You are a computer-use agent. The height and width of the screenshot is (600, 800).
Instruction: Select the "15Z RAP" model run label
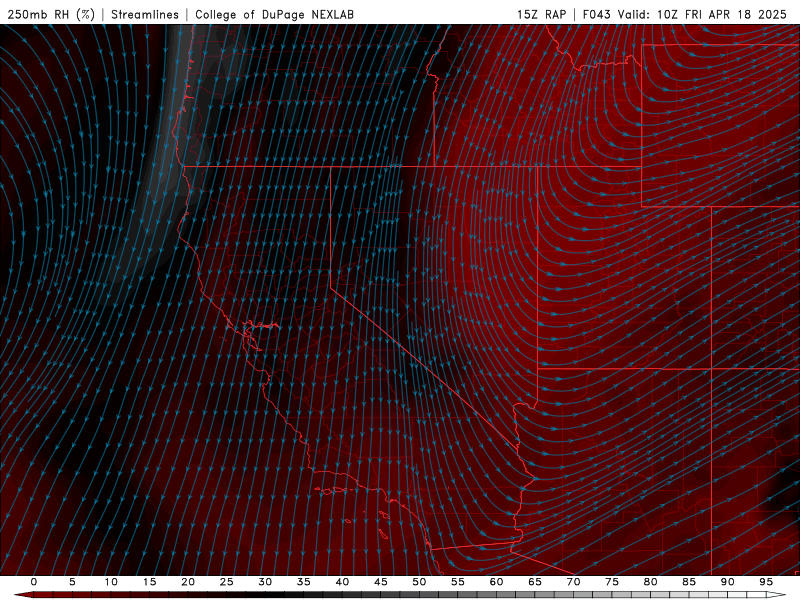pyautogui.click(x=541, y=14)
